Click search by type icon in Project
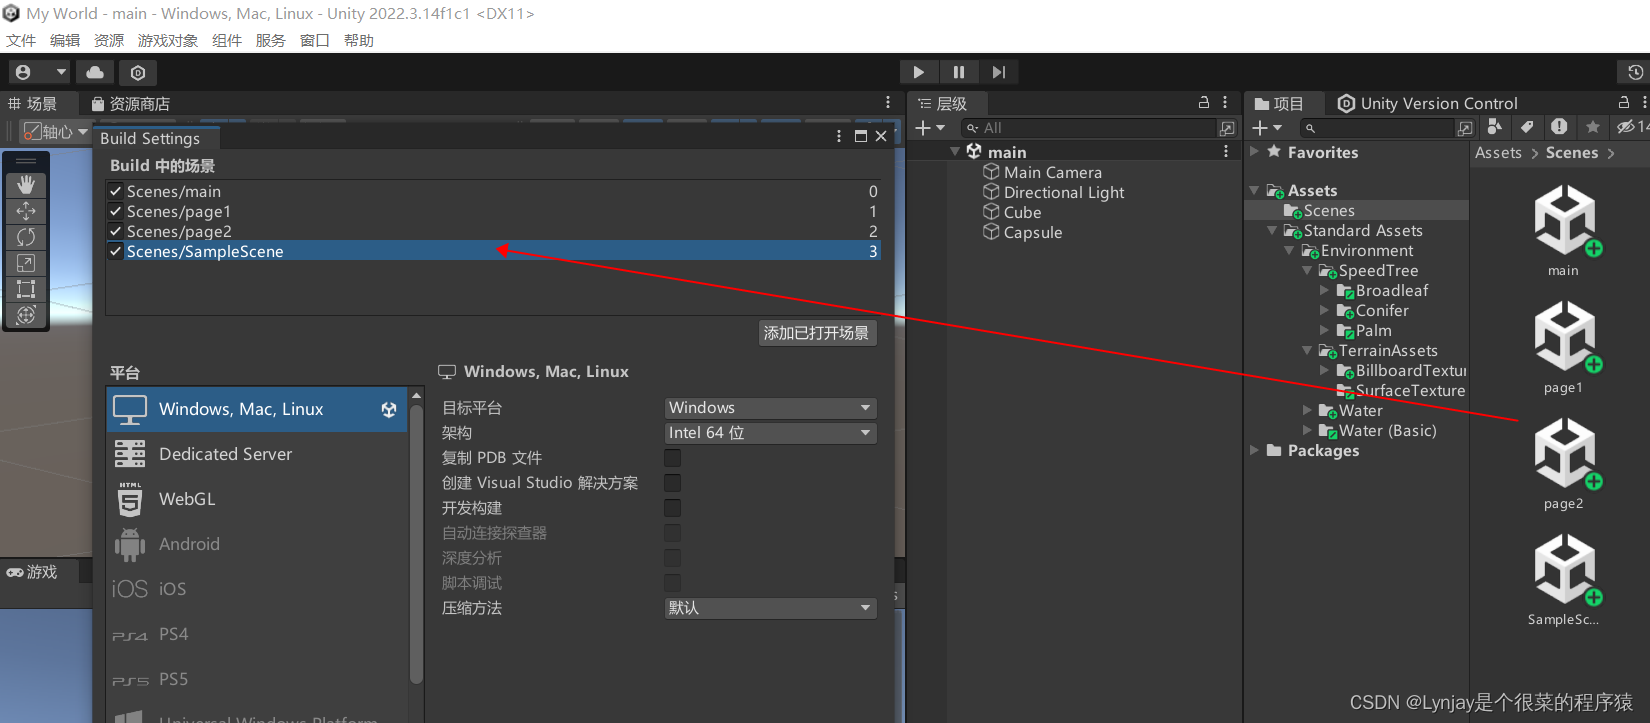Screen dimensions: 1650x723 1494,127
